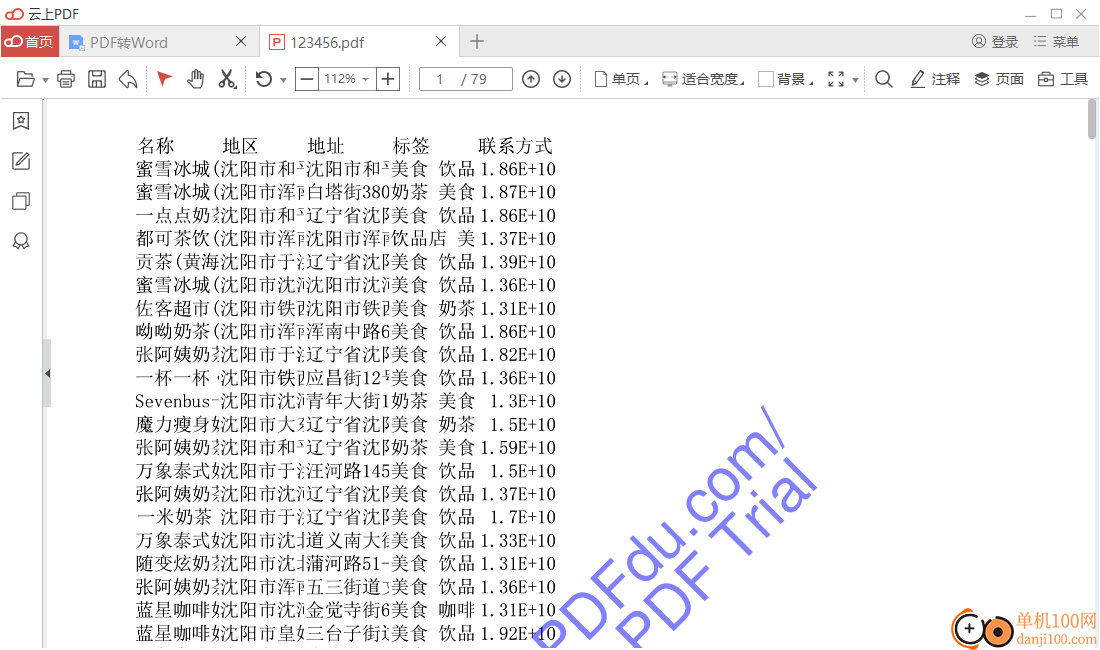Screen dimensions: 1100x650
Task: Open the rotate options dropdown arrow
Action: pyautogui.click(x=283, y=80)
